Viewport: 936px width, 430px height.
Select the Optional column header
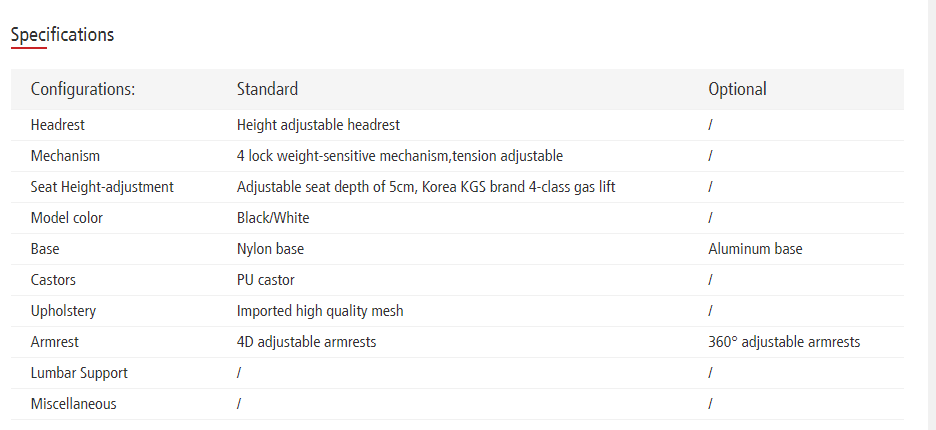[737, 89]
